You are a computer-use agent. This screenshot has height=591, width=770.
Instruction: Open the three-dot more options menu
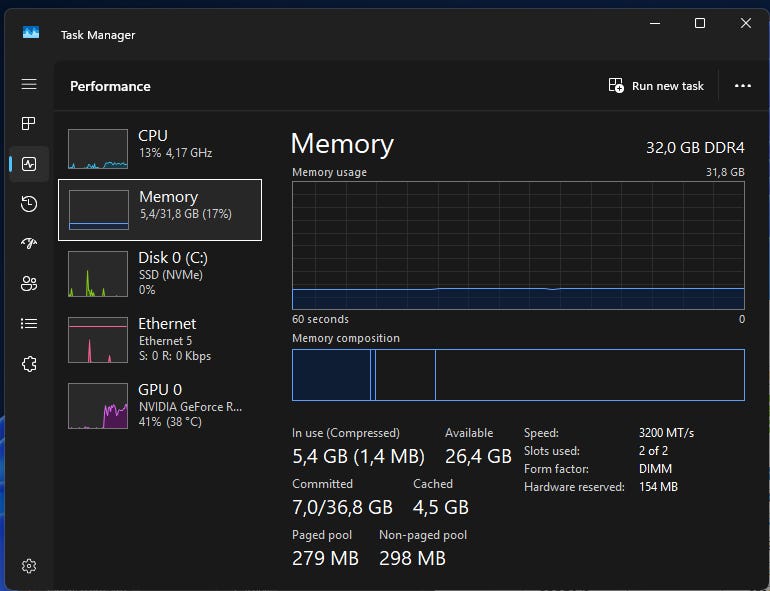point(742,86)
